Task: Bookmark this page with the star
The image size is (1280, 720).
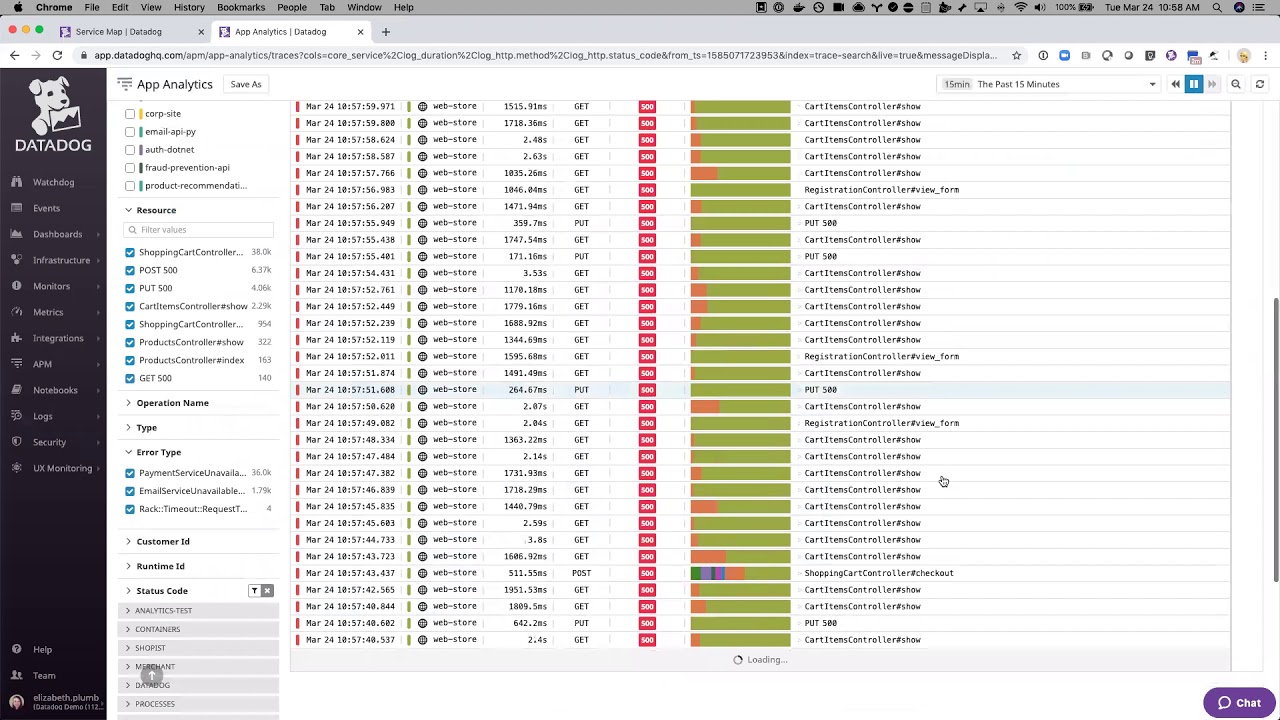Action: pyautogui.click(x=1016, y=55)
